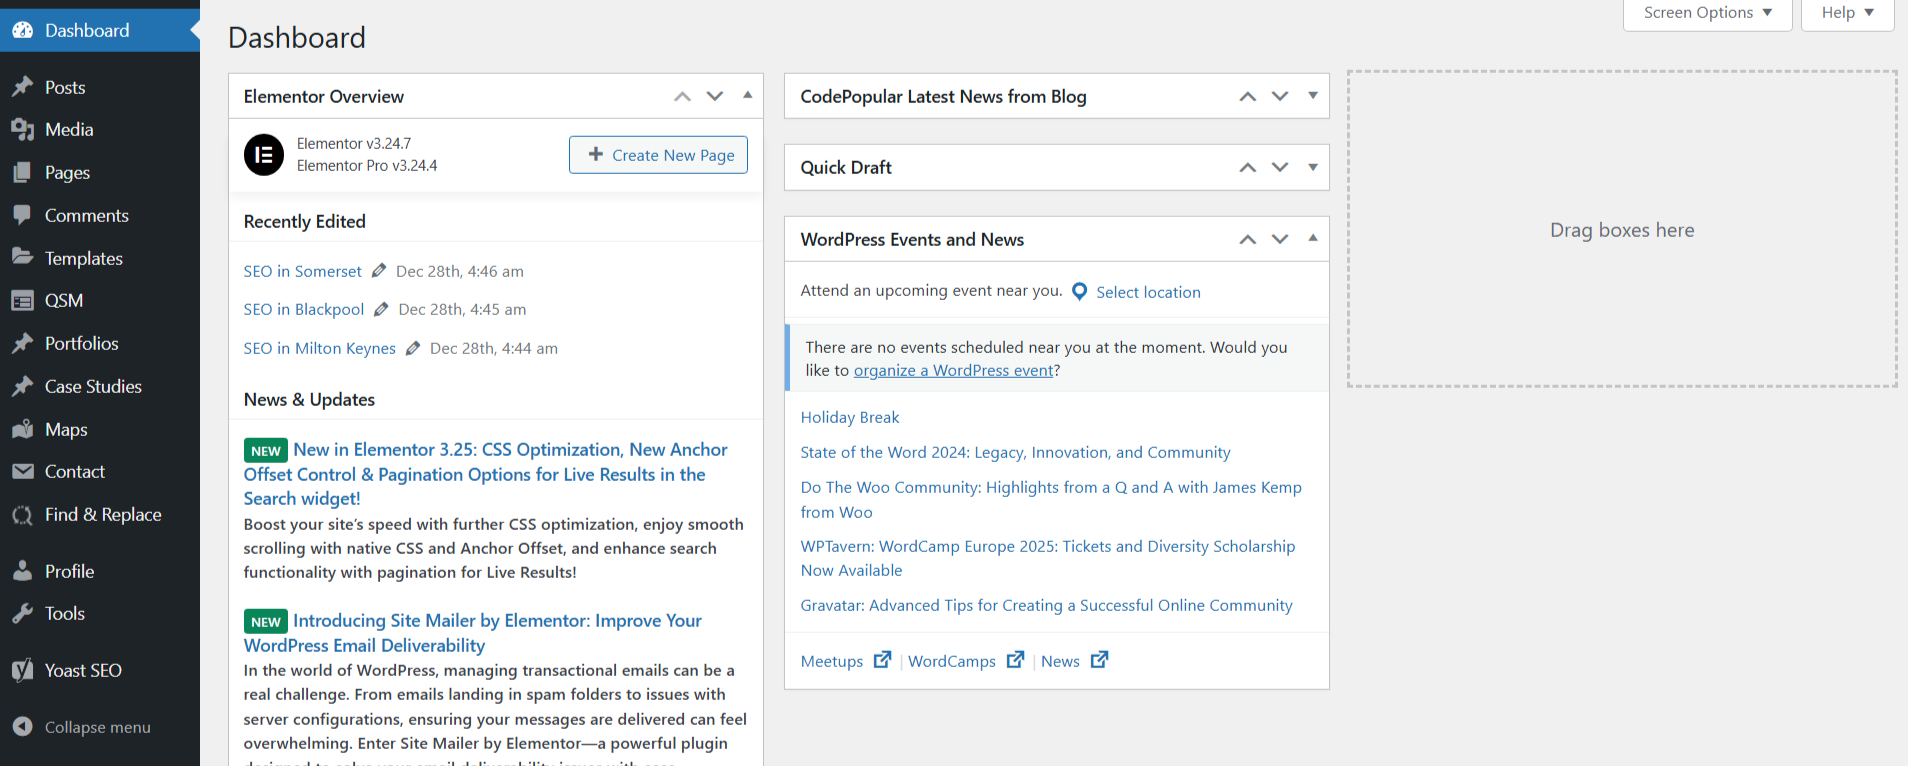
Task: Click the external link icon next to News
Action: 1099,660
